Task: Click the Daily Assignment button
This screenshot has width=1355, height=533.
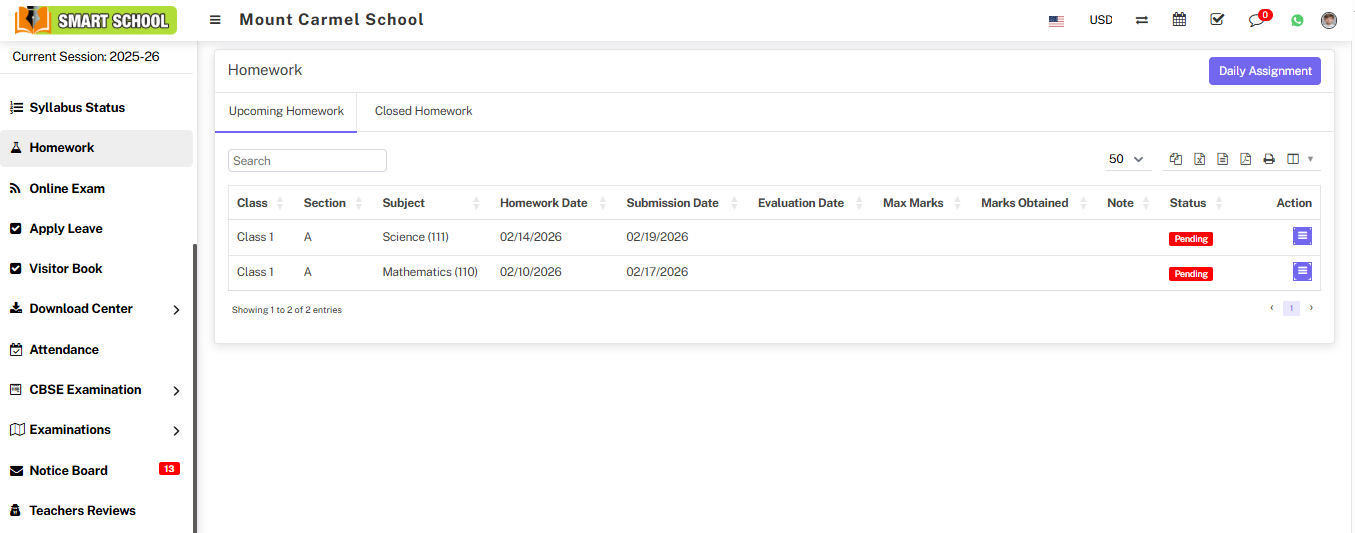Action: click(x=1264, y=71)
